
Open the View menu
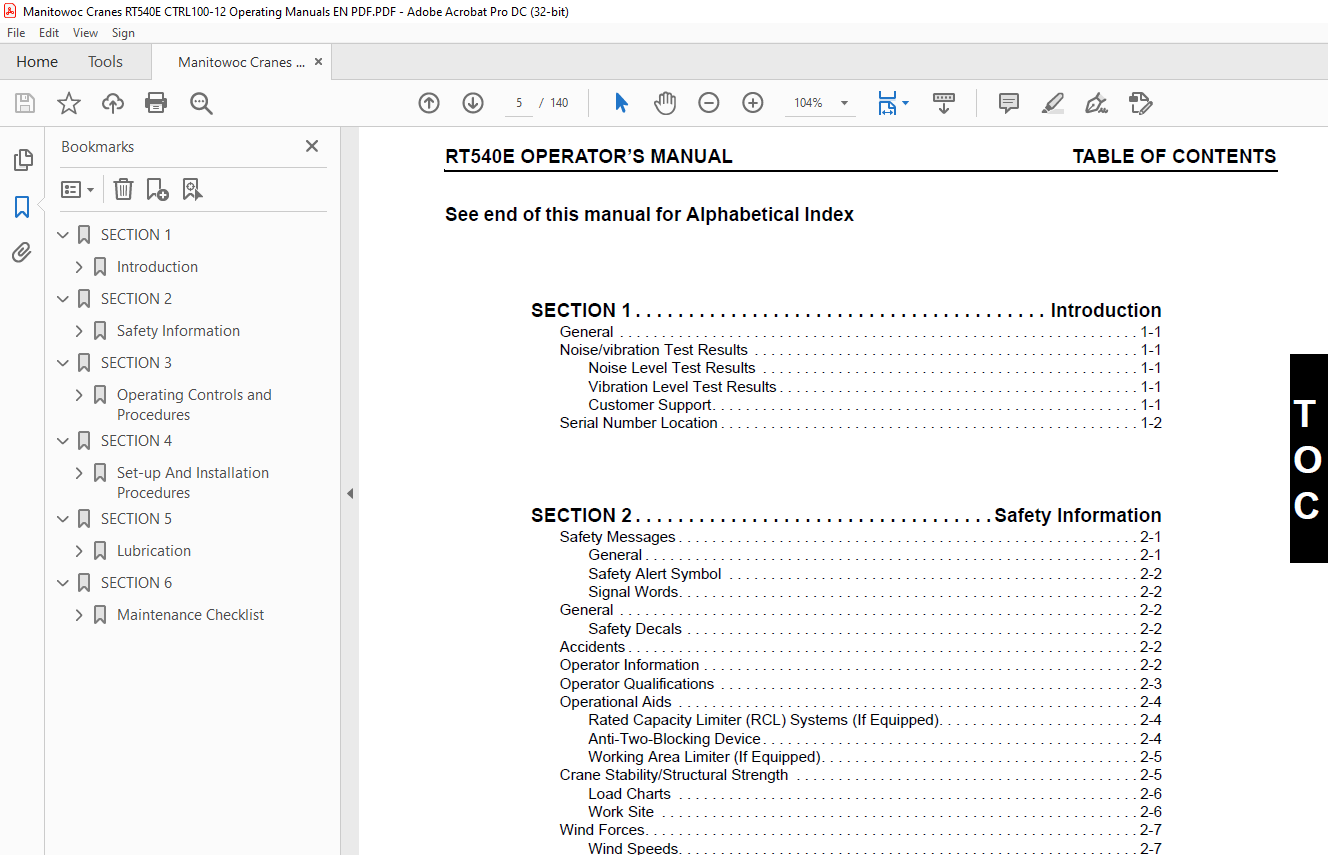(86, 33)
